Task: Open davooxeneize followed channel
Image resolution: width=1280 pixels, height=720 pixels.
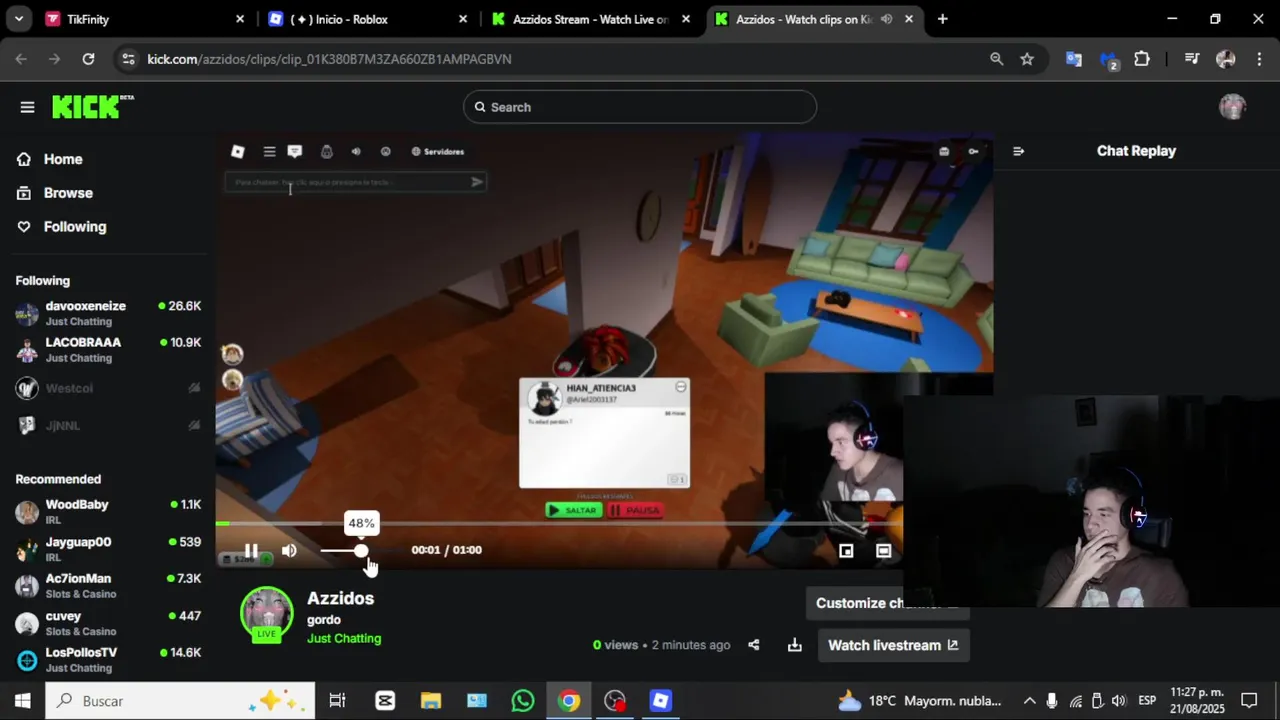Action: tap(108, 313)
